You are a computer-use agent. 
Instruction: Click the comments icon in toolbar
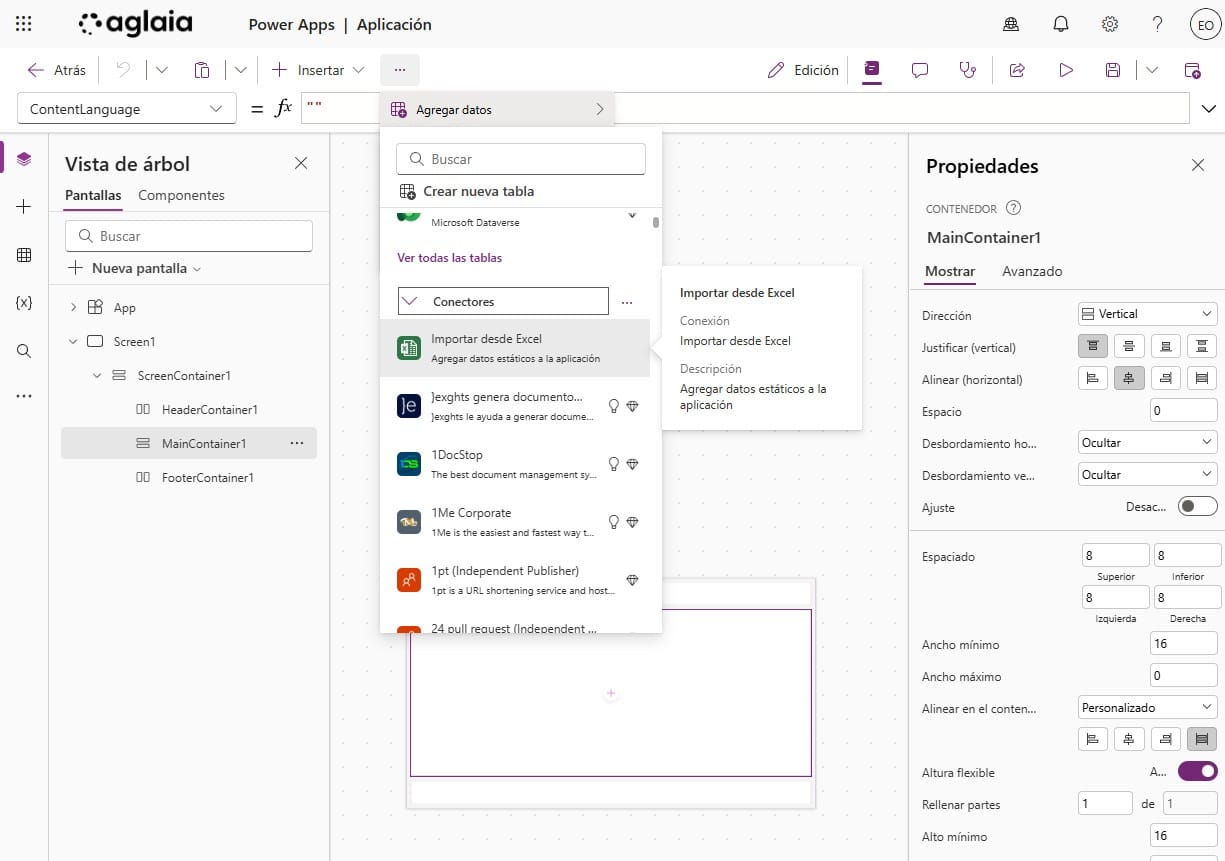pos(919,70)
